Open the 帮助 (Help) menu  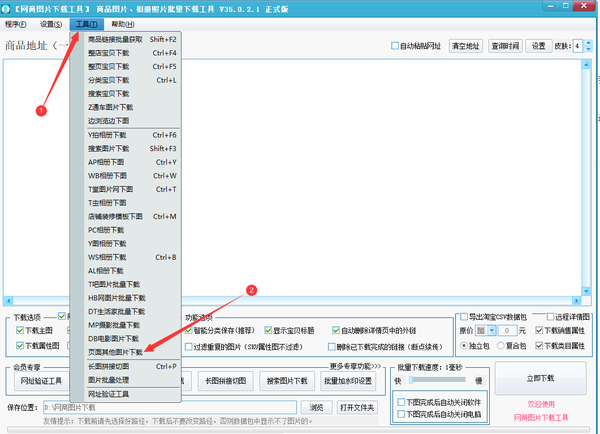tap(125, 23)
